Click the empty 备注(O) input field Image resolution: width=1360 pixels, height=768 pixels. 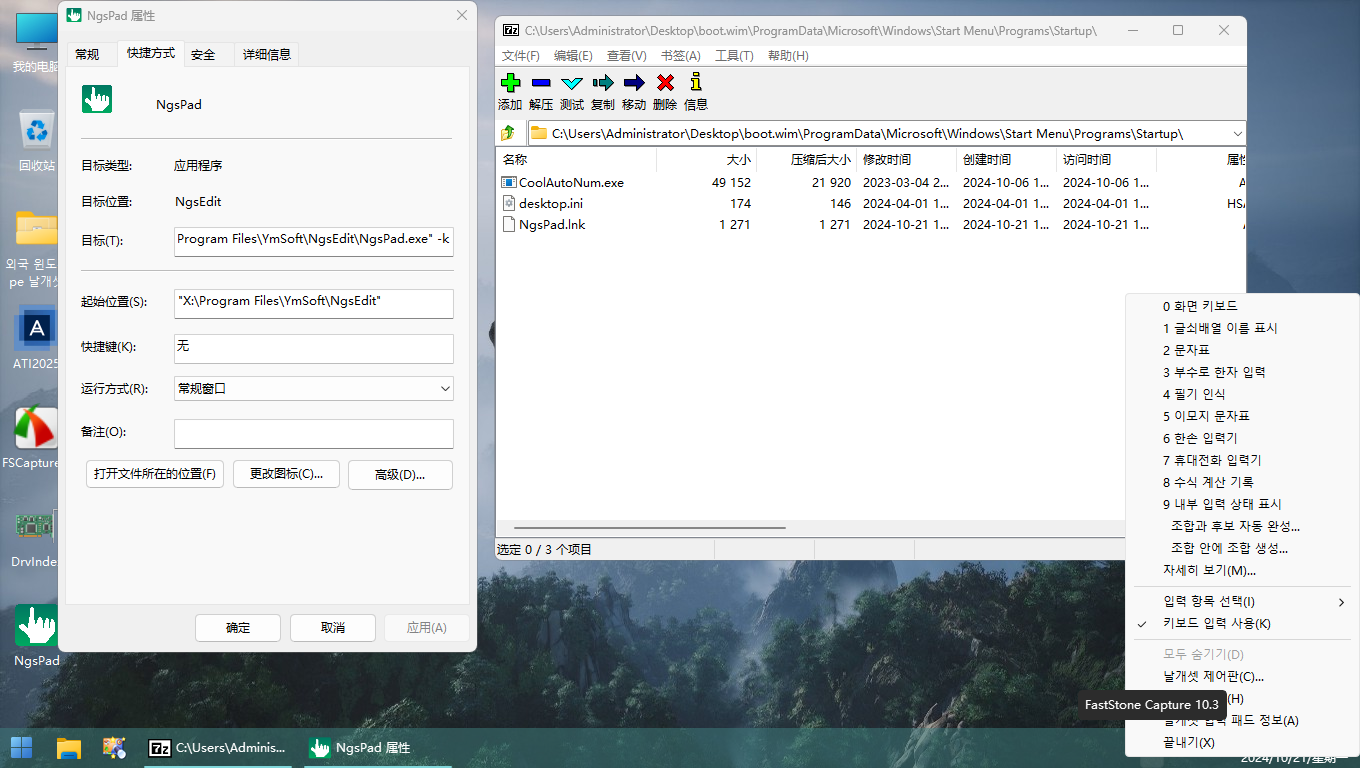[314, 433]
